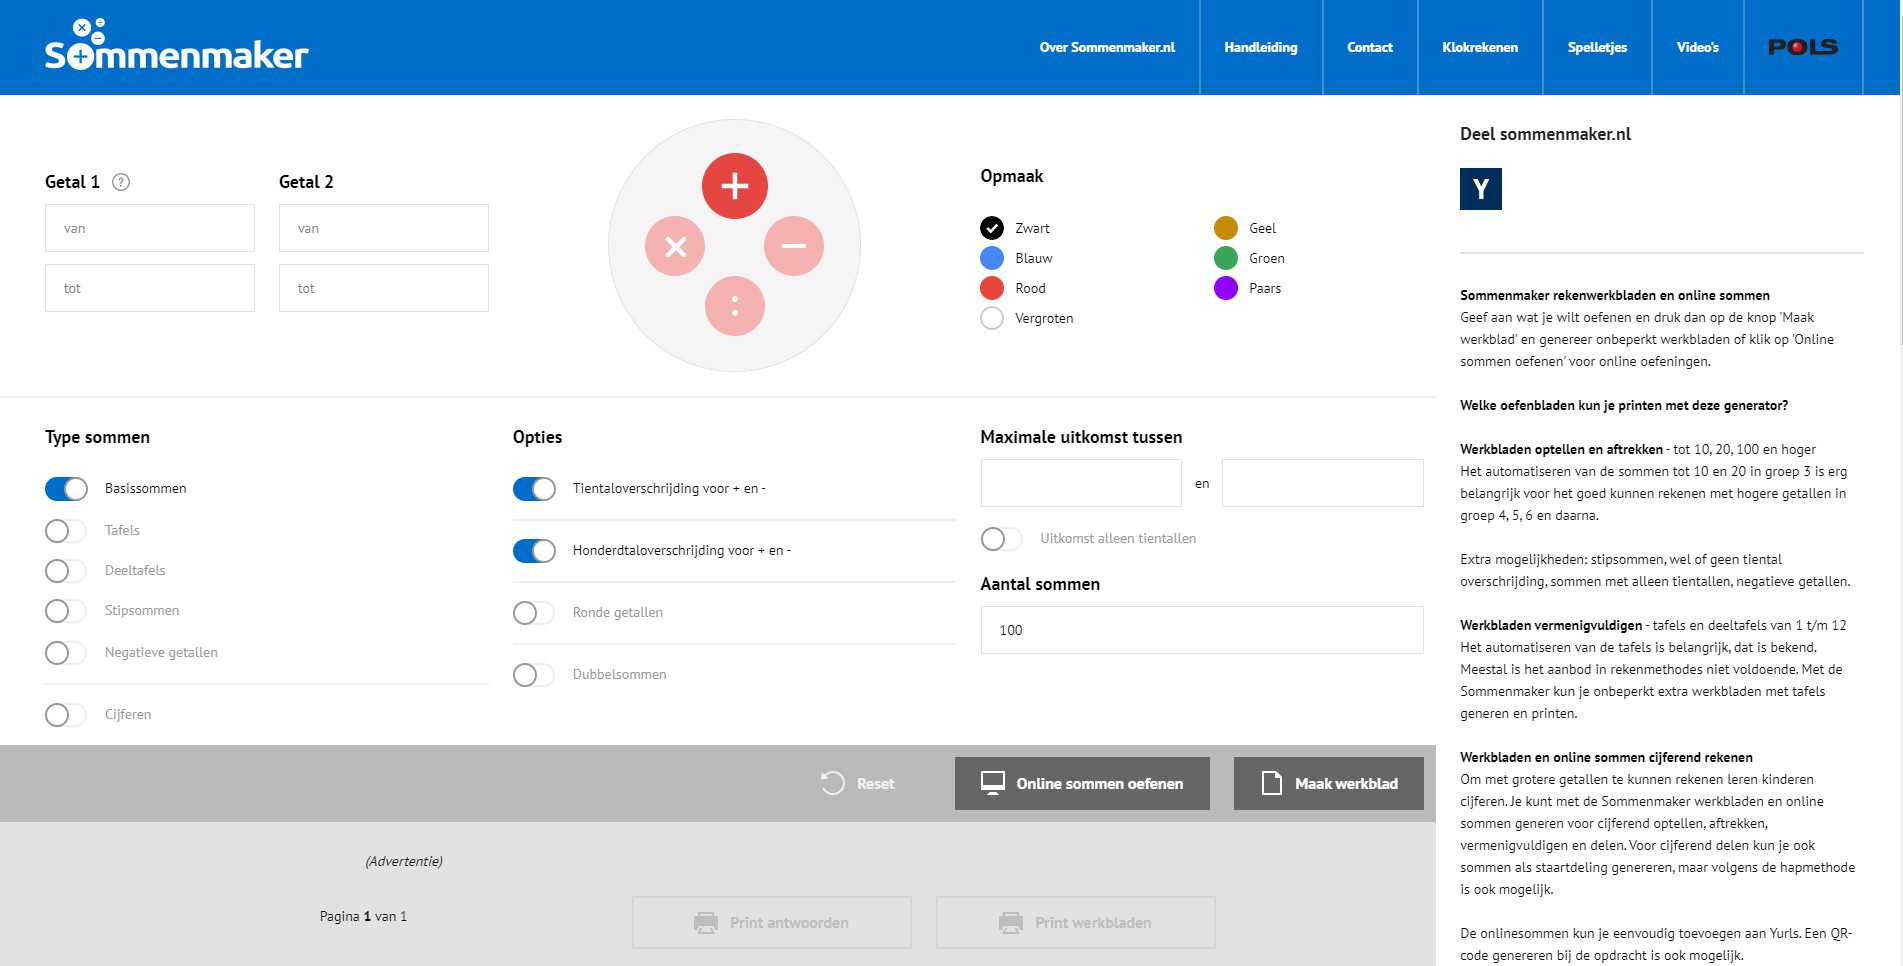This screenshot has height=966, width=1903.
Task: Open the help tooltip next to Getal 1
Action: (122, 182)
